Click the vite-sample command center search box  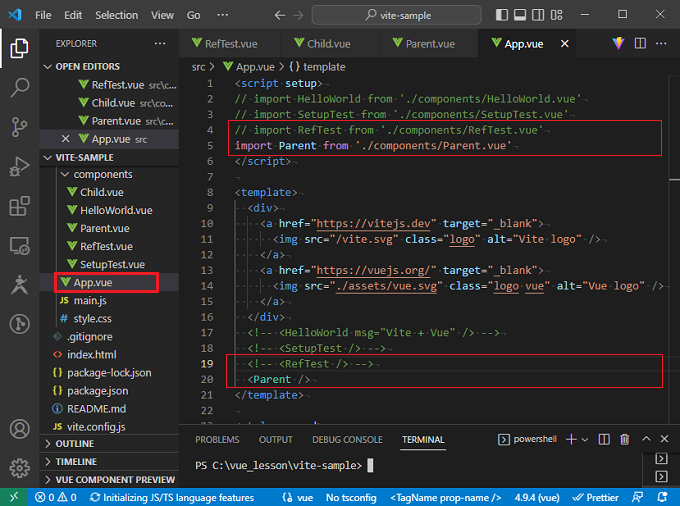click(x=396, y=15)
